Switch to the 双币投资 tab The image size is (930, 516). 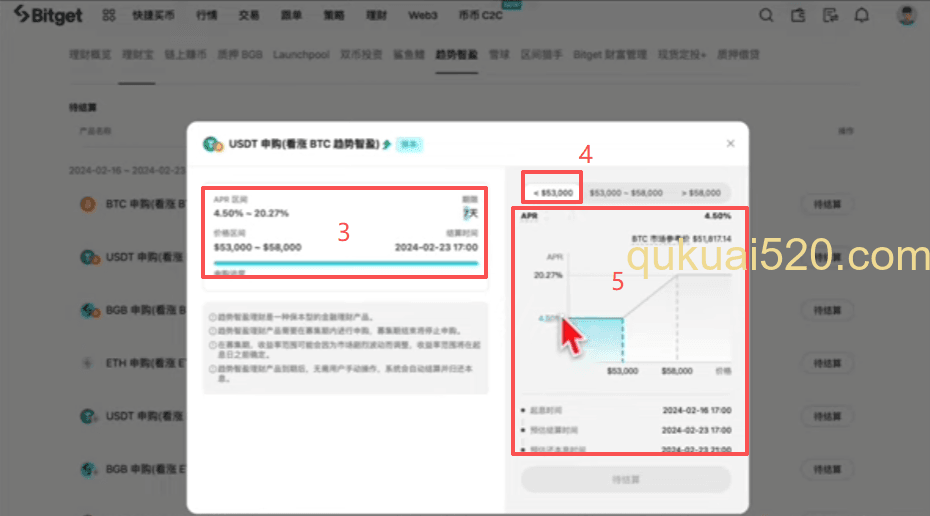(361, 55)
